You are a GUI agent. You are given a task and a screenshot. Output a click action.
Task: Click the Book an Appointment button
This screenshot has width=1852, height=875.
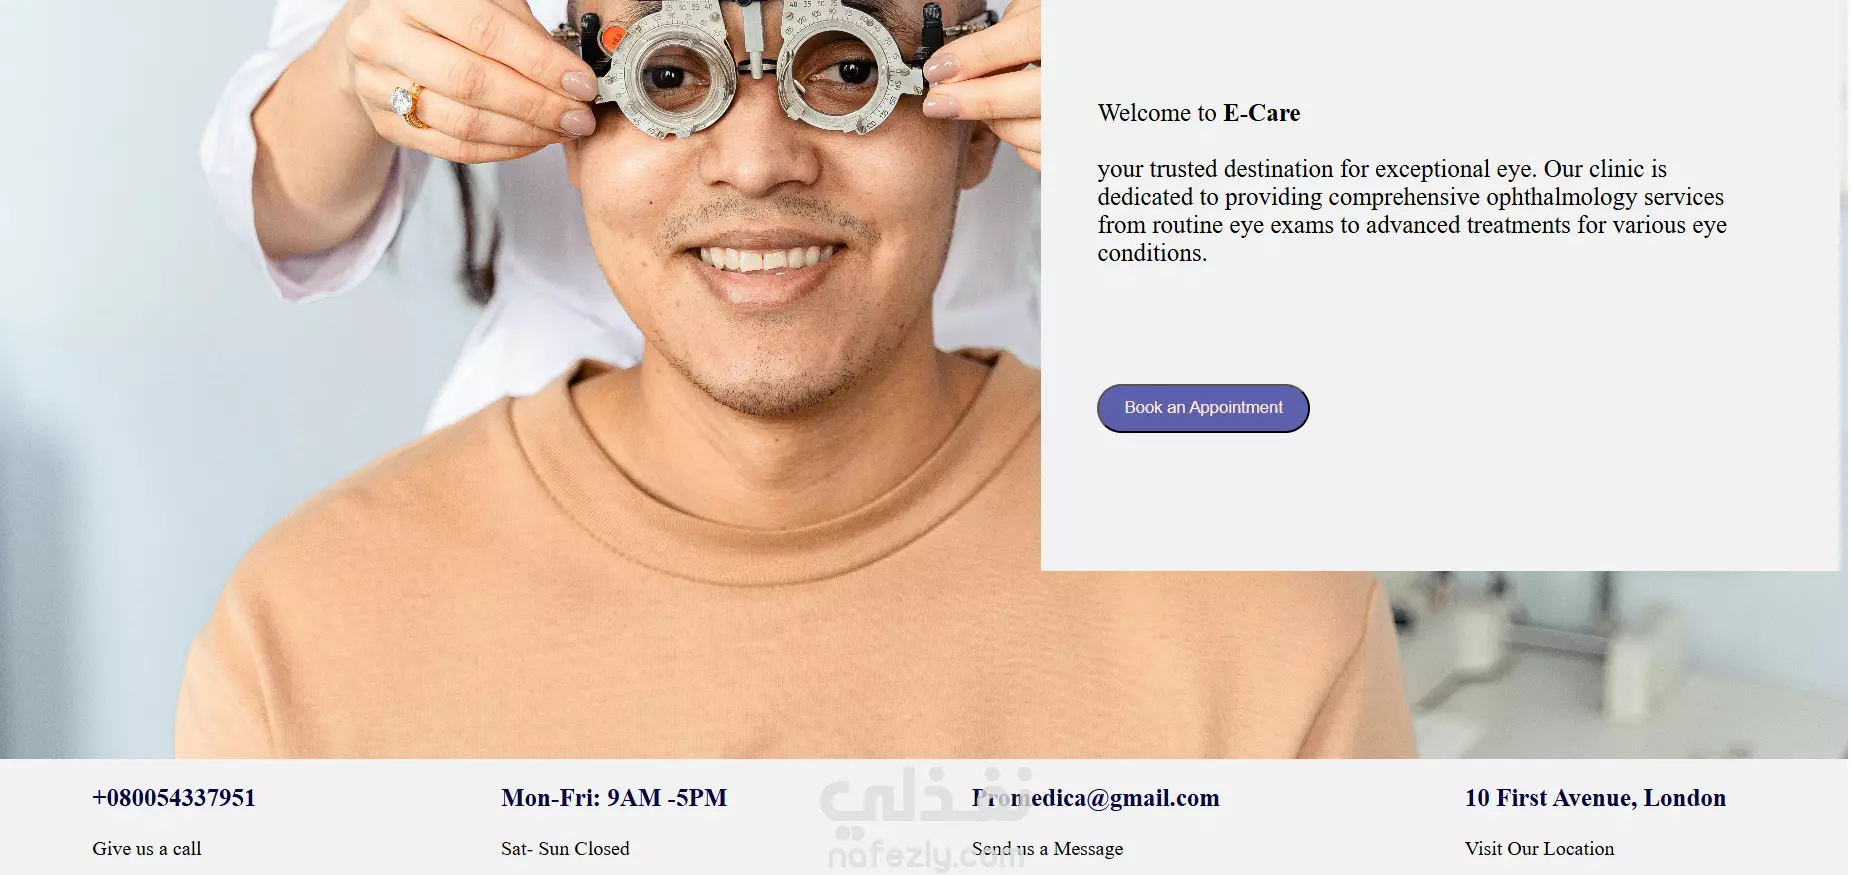[1203, 408]
